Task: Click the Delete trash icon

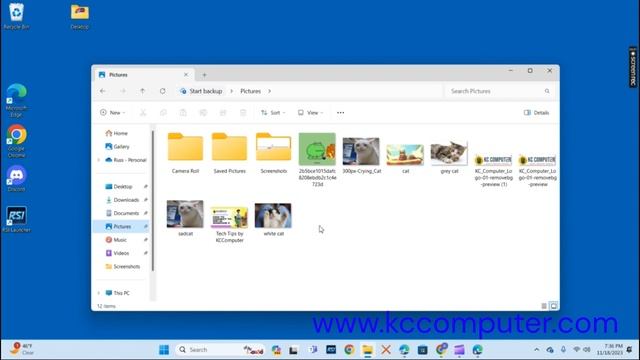Action: click(x=243, y=113)
